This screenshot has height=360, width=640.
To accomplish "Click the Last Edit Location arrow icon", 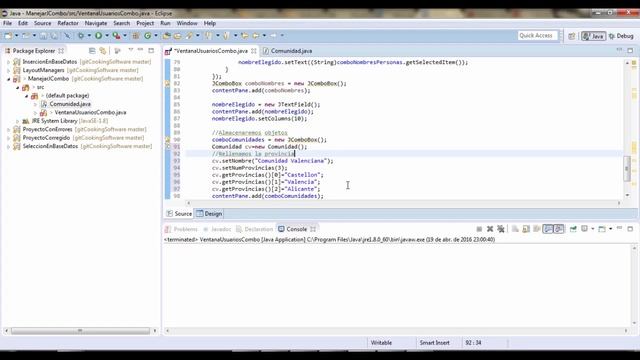I will tap(244, 36).
